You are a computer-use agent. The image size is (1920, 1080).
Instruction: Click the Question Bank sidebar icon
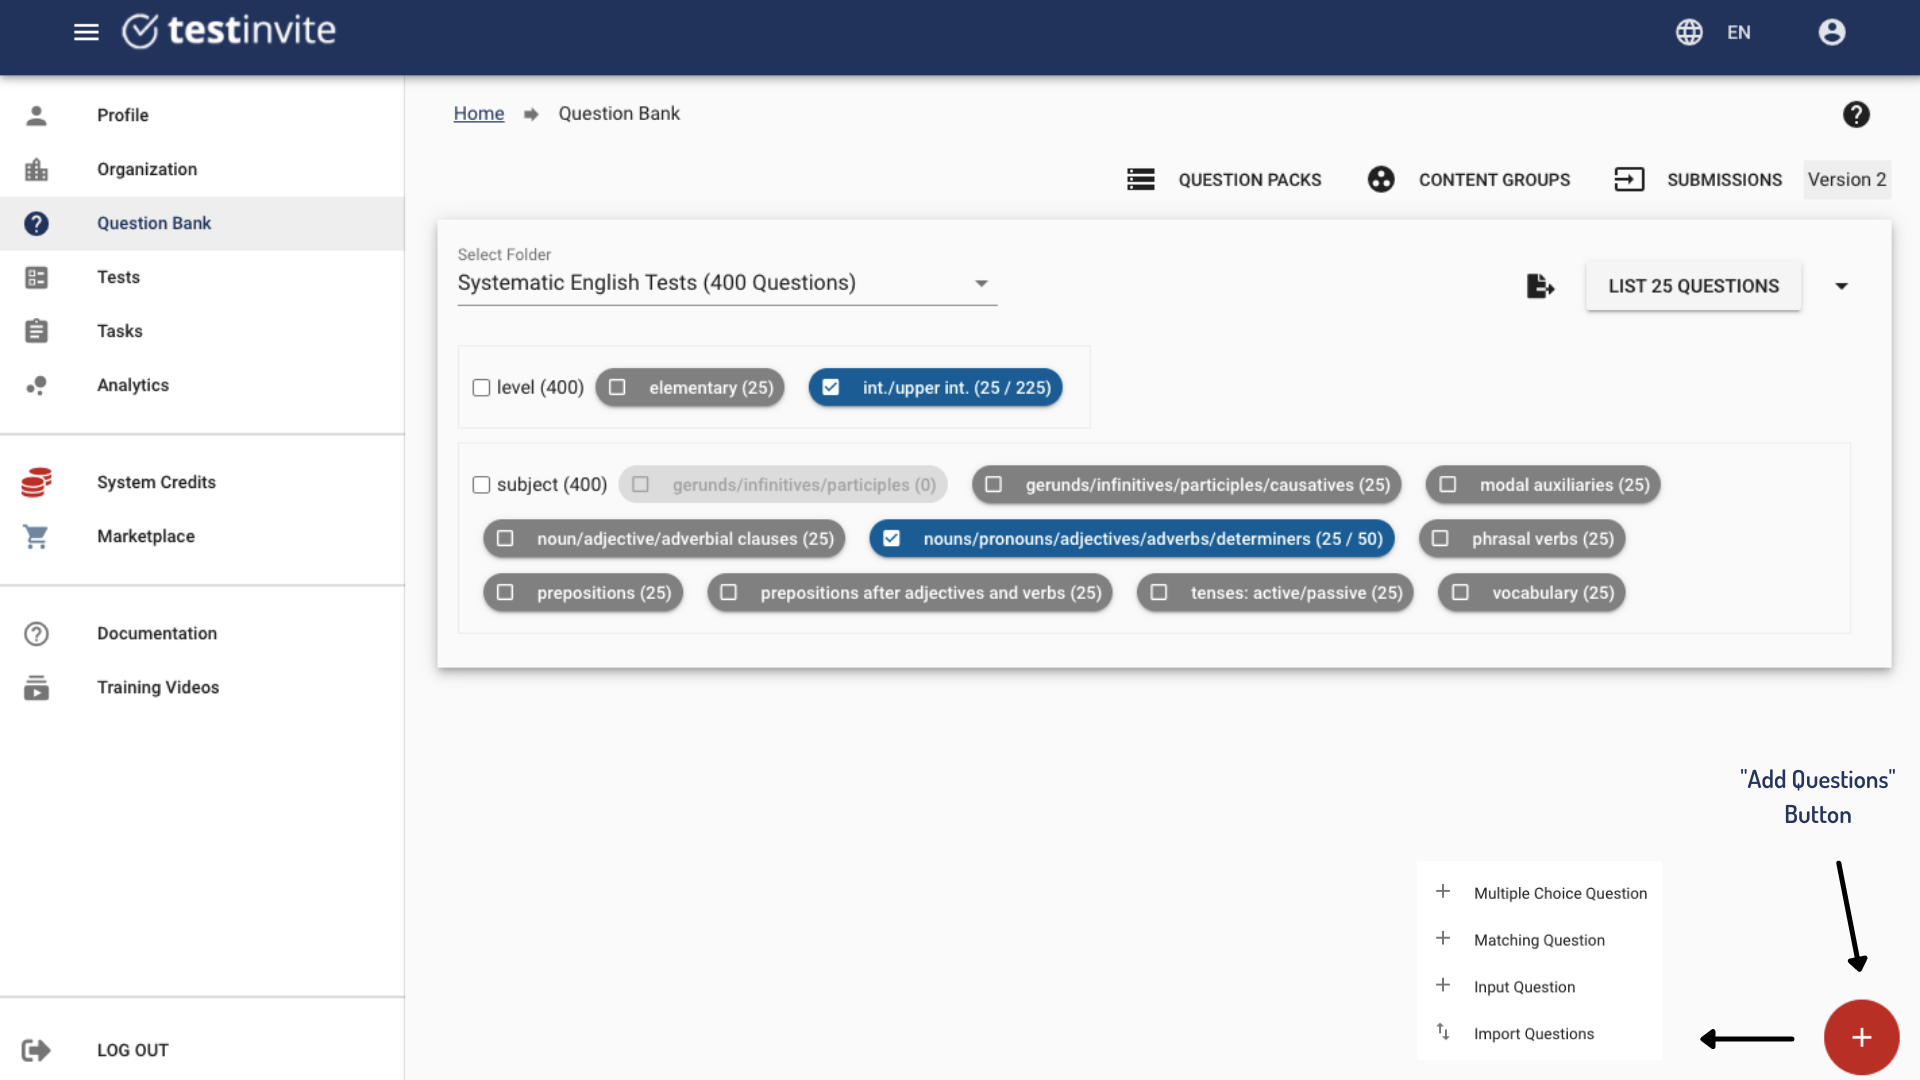(37, 222)
